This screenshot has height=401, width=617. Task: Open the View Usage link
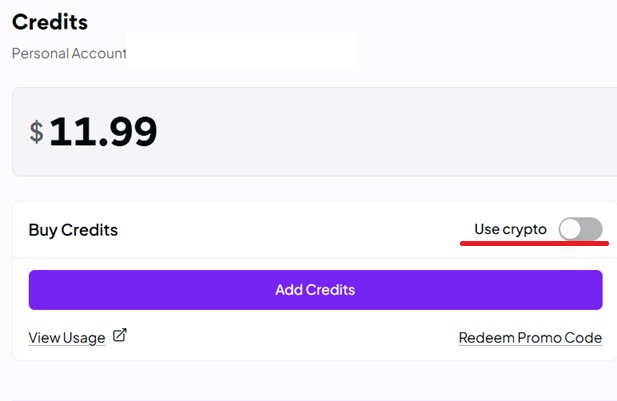(x=67, y=338)
